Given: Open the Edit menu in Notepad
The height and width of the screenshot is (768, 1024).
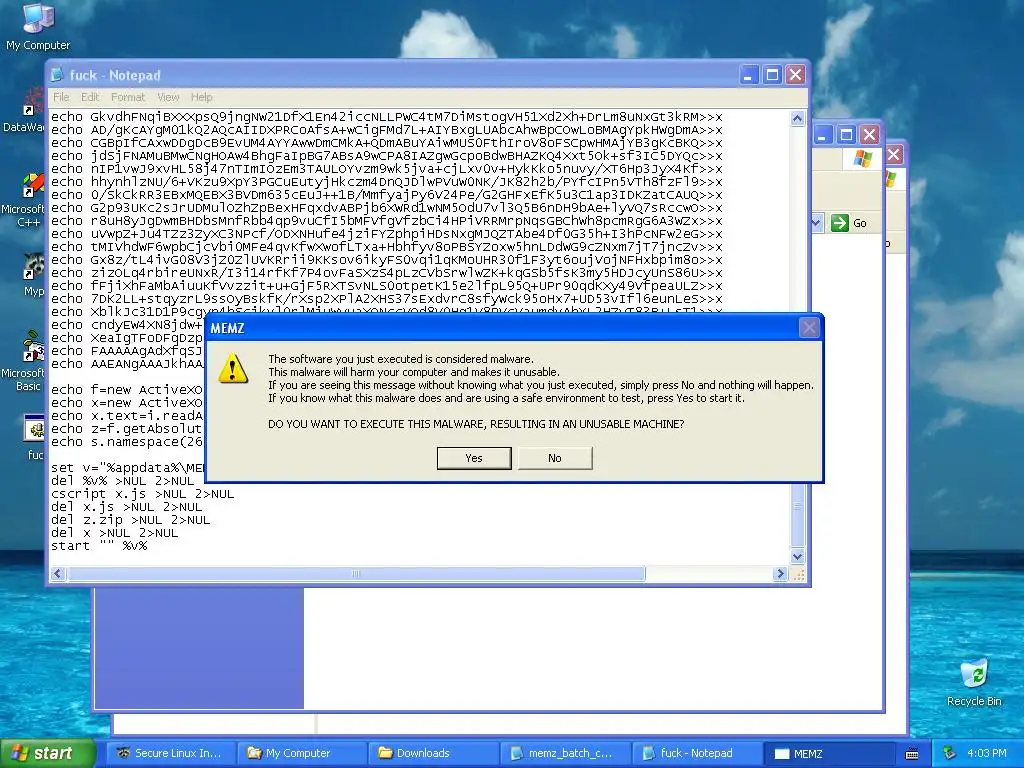Looking at the screenshot, I should [x=90, y=97].
